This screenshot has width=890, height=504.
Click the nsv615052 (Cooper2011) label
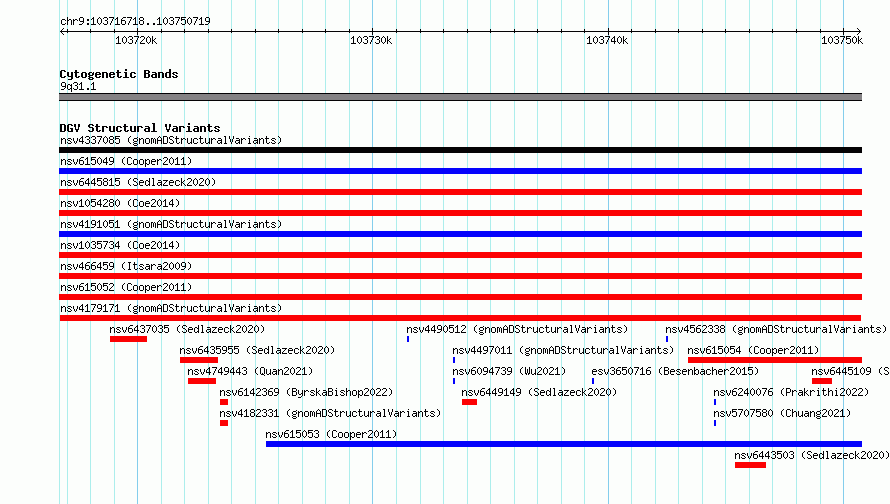pyautogui.click(x=126, y=287)
